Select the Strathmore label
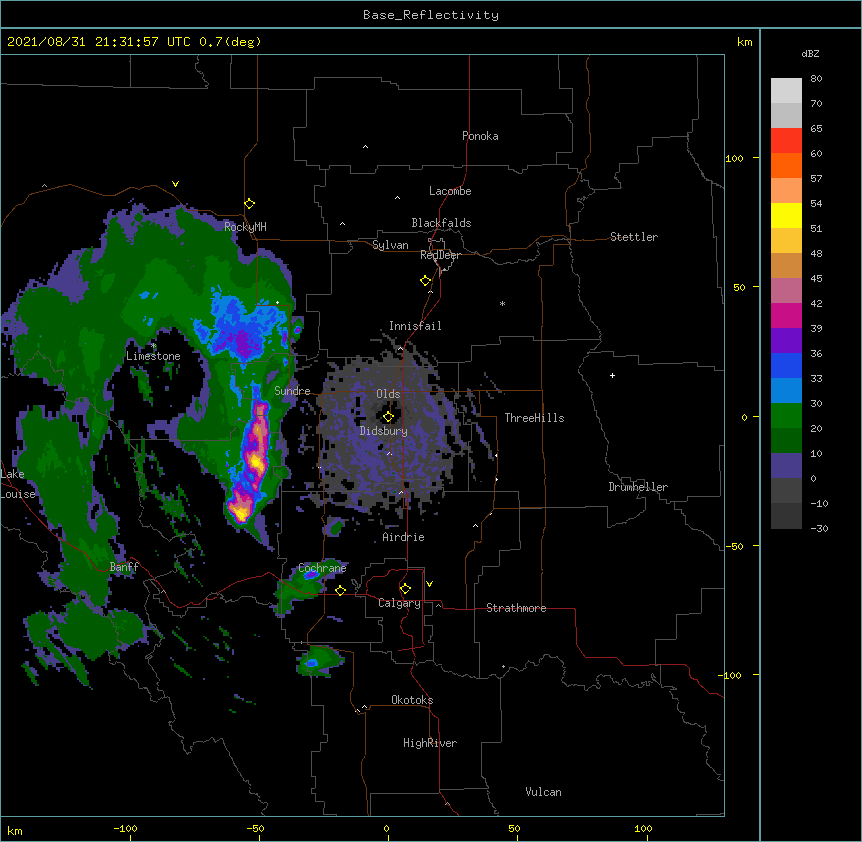This screenshot has height=842, width=862. click(x=516, y=608)
